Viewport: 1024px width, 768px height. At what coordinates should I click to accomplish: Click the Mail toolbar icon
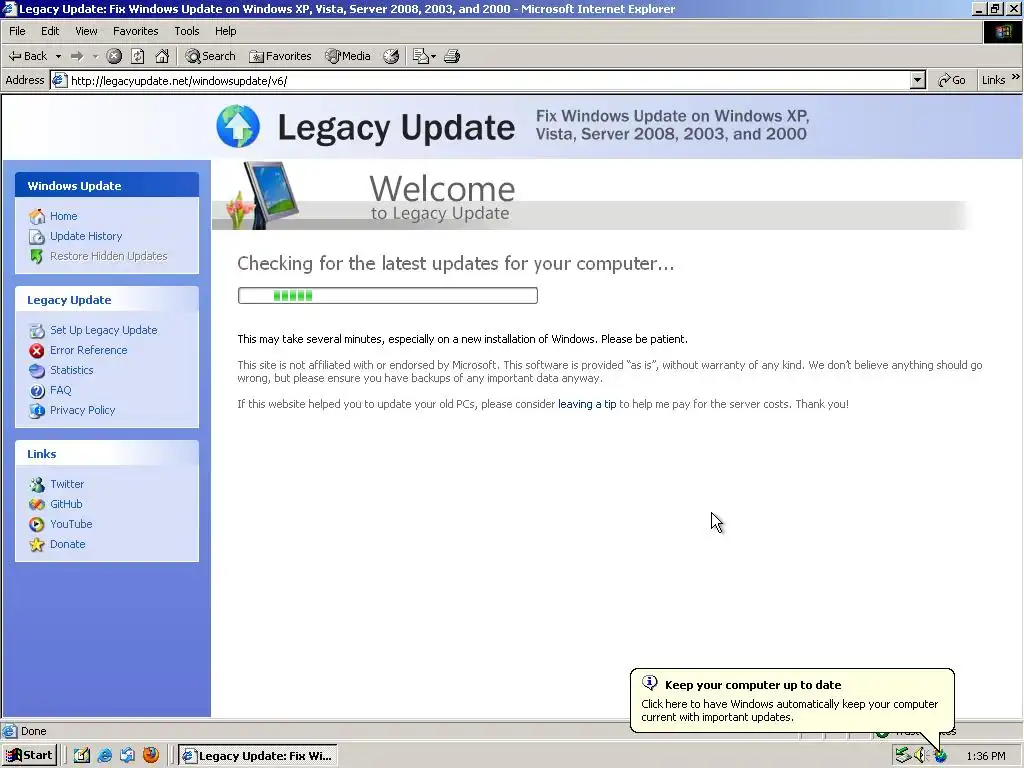[x=421, y=56]
